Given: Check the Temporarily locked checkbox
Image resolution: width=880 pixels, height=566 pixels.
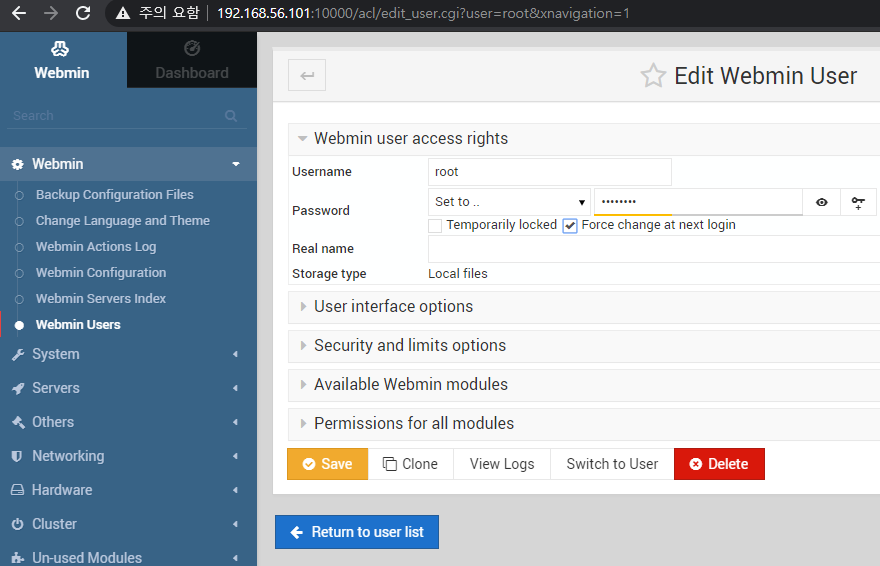Looking at the screenshot, I should [435, 226].
